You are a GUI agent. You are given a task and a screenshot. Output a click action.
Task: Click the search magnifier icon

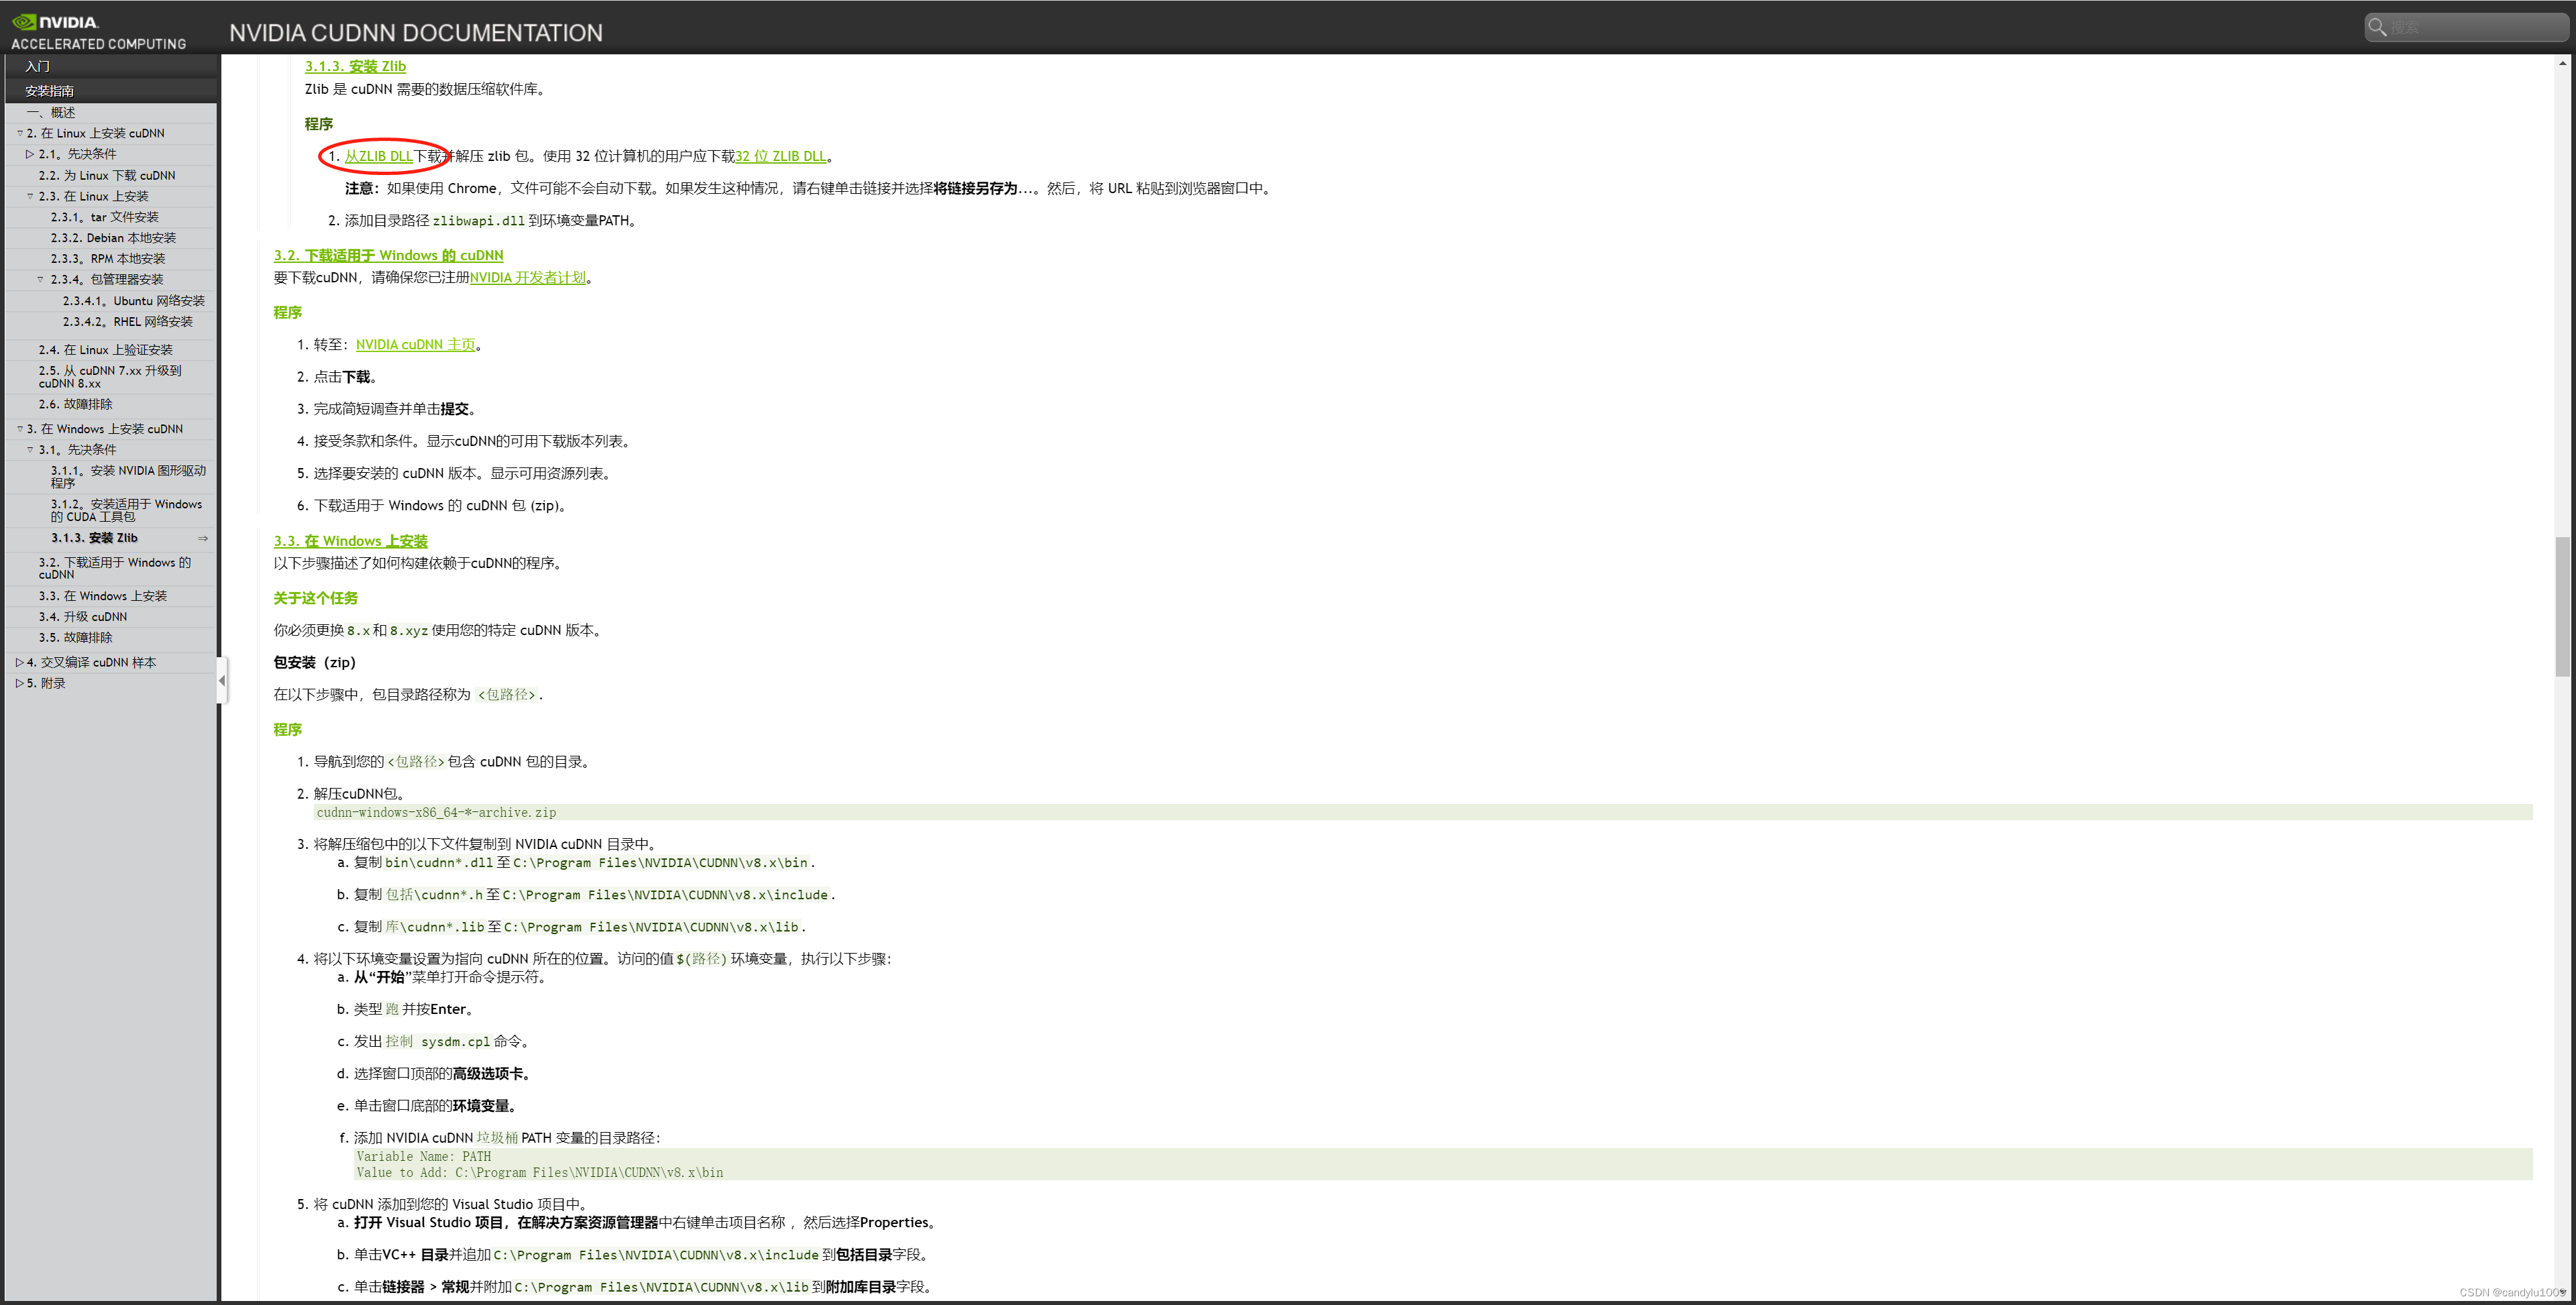click(x=2378, y=27)
